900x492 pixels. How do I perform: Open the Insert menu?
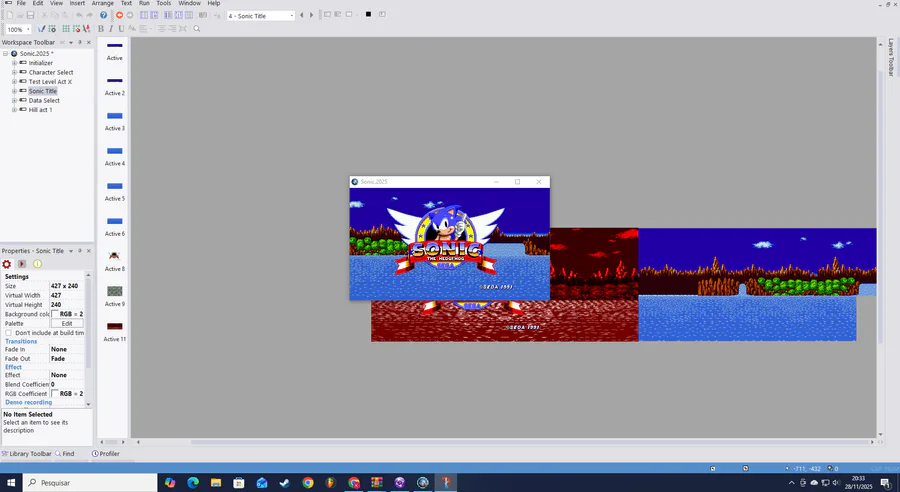point(77,3)
